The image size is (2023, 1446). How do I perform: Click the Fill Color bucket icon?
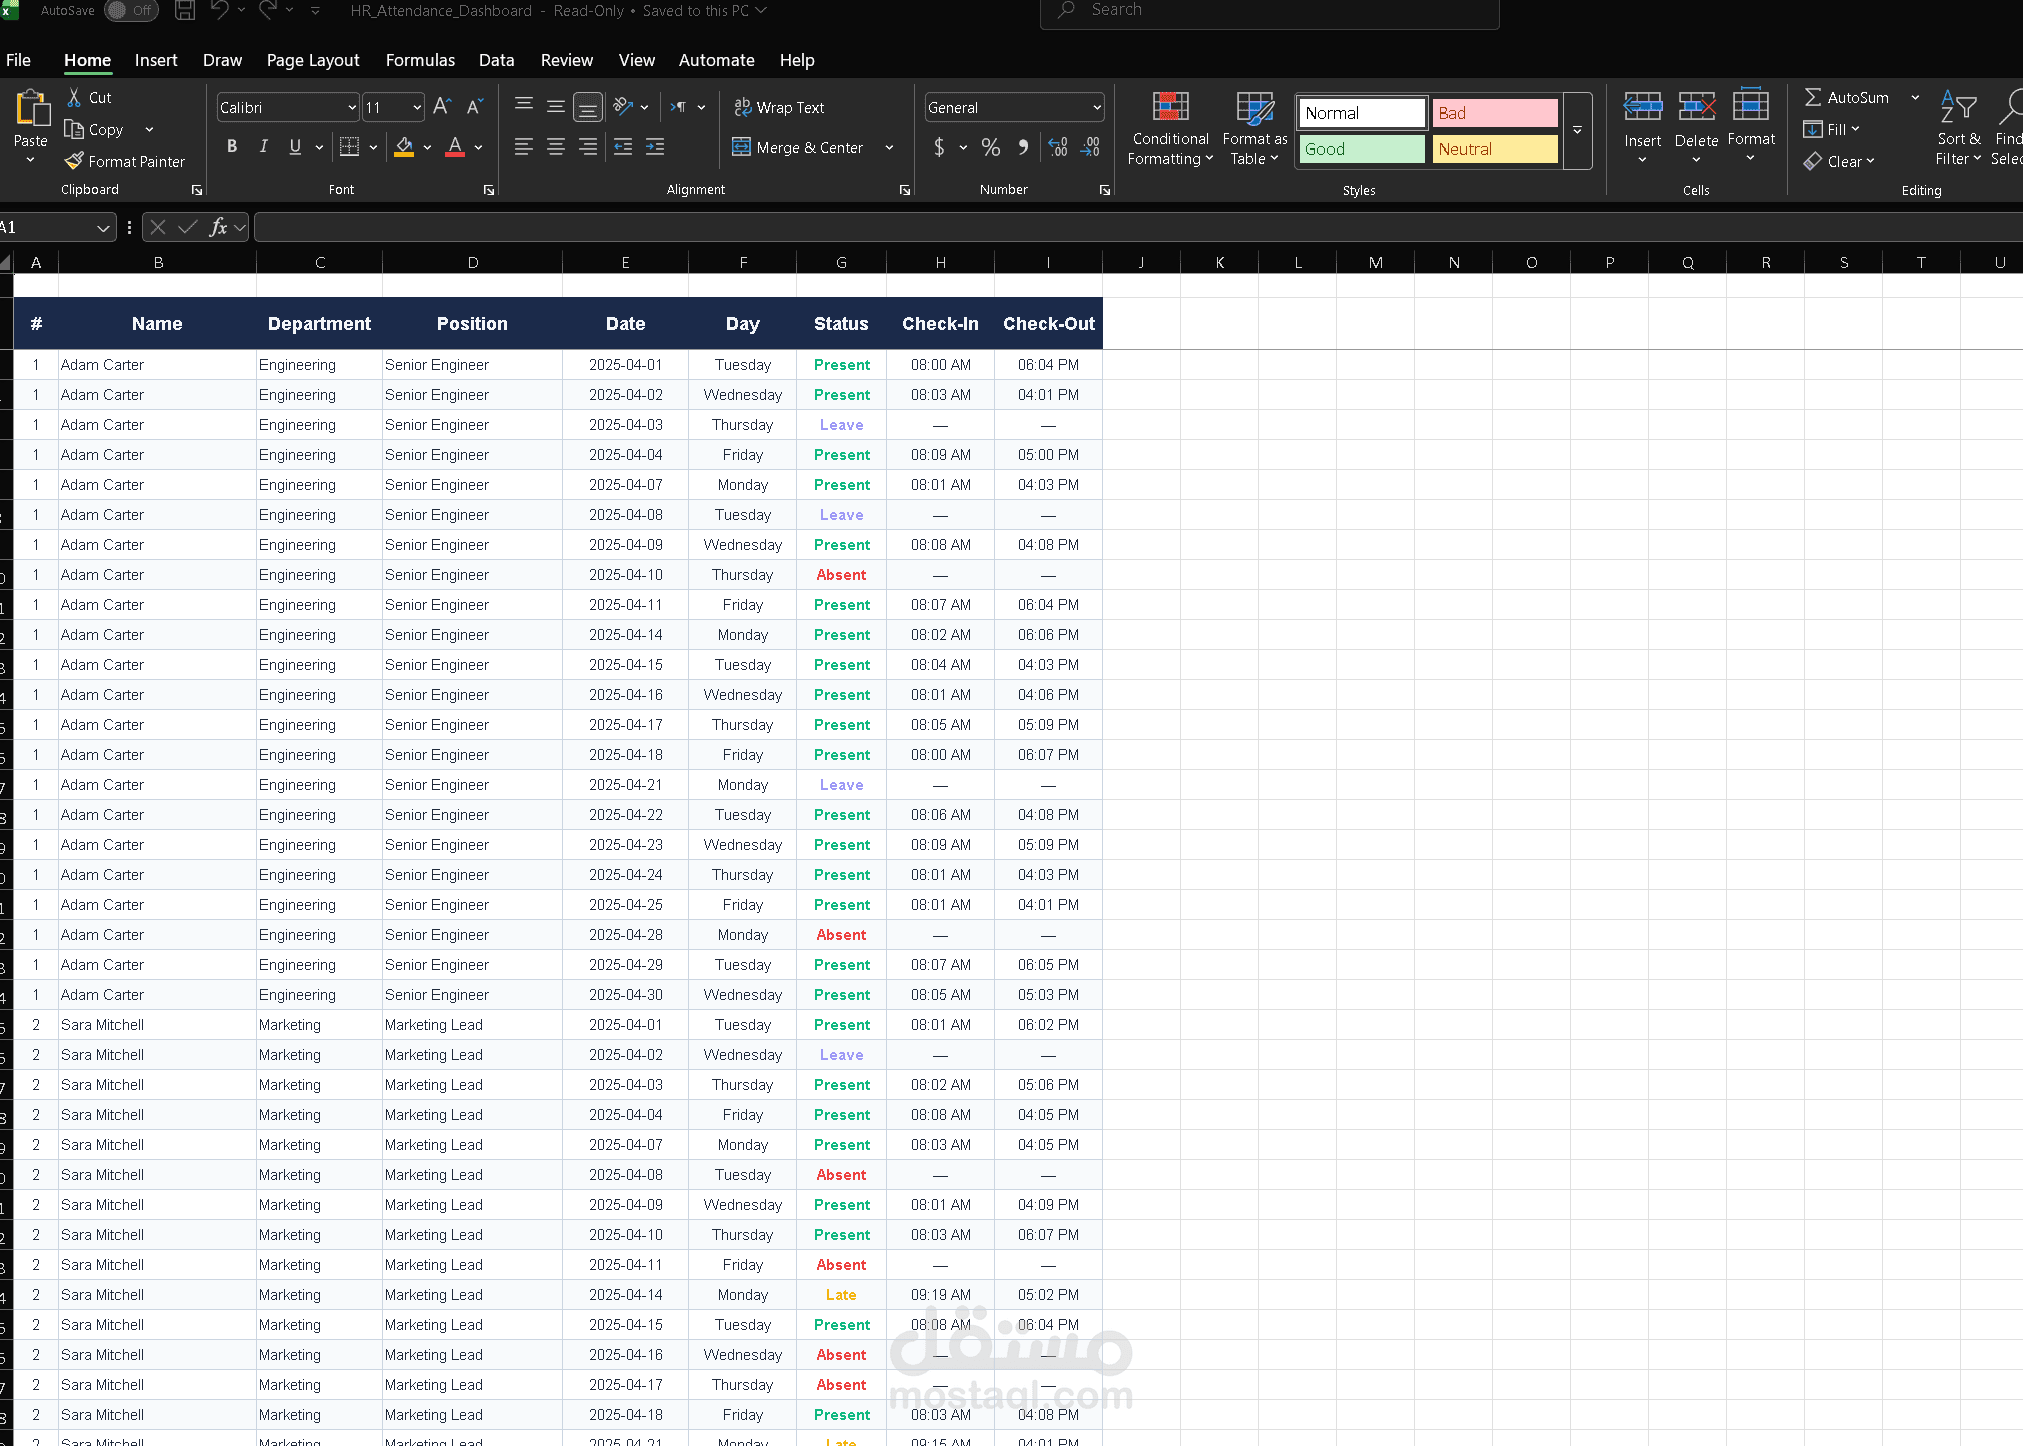tap(404, 147)
